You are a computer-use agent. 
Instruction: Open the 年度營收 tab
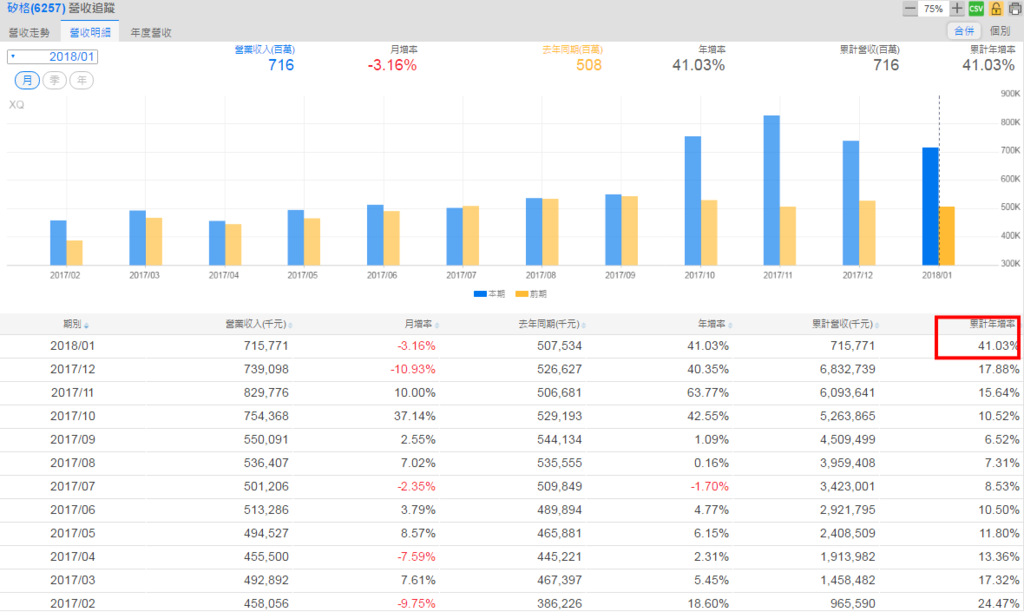(x=151, y=32)
